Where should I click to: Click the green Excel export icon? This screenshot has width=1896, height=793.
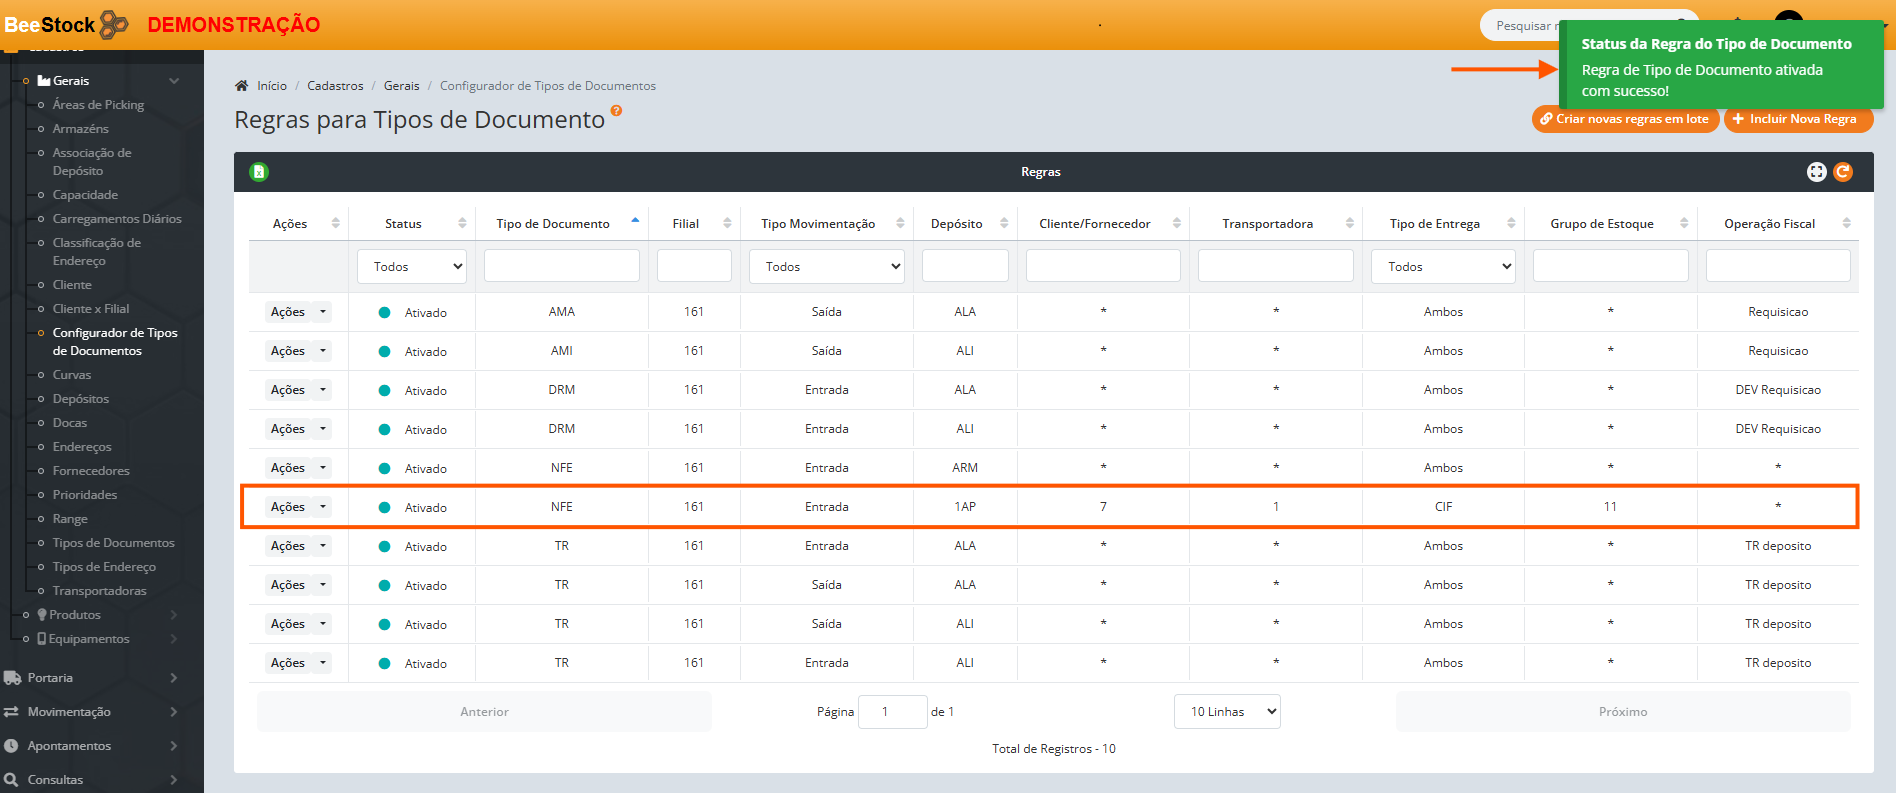click(x=259, y=172)
